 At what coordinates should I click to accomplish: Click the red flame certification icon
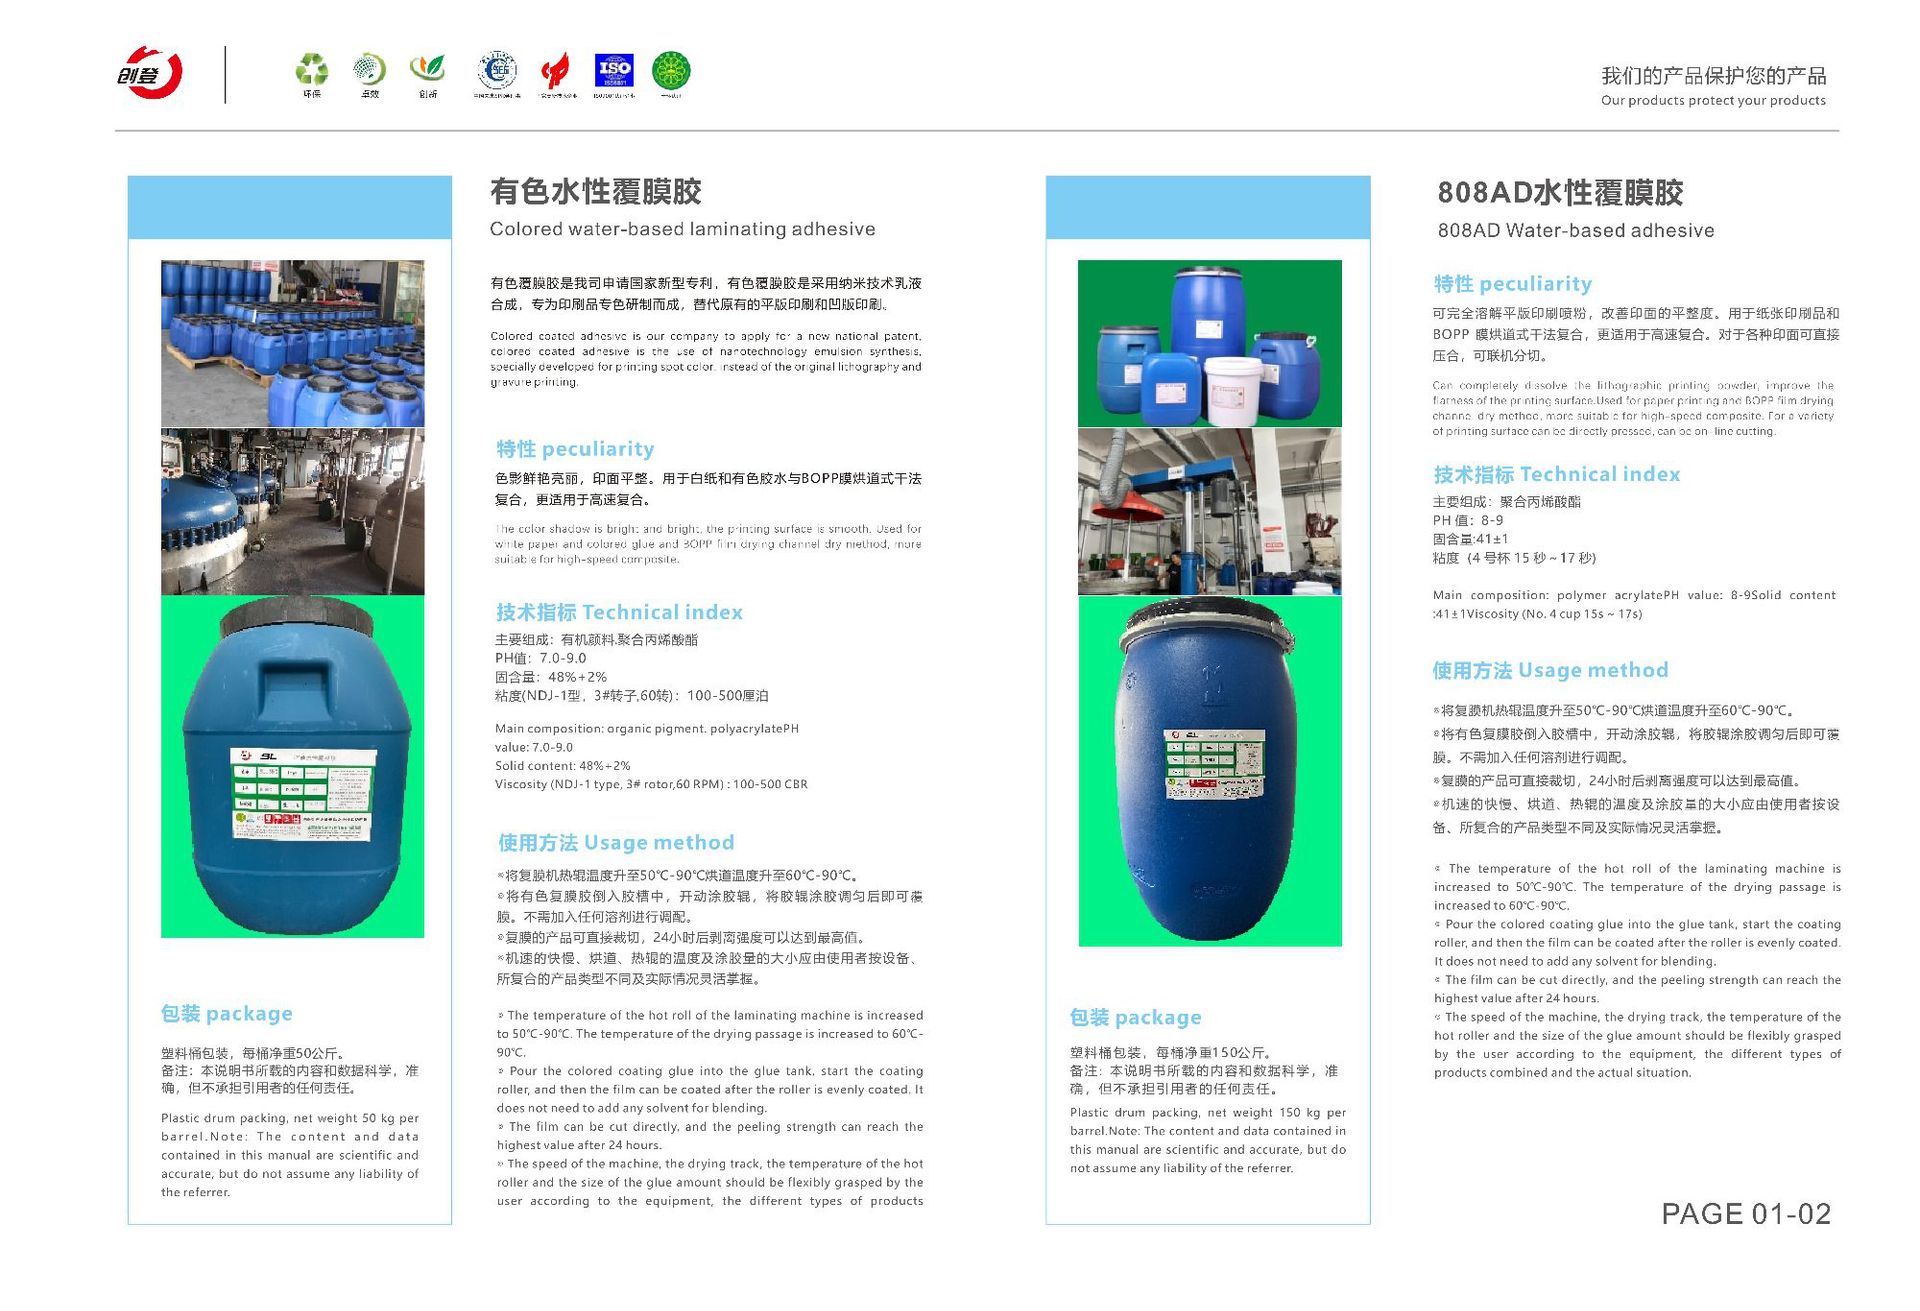point(555,71)
